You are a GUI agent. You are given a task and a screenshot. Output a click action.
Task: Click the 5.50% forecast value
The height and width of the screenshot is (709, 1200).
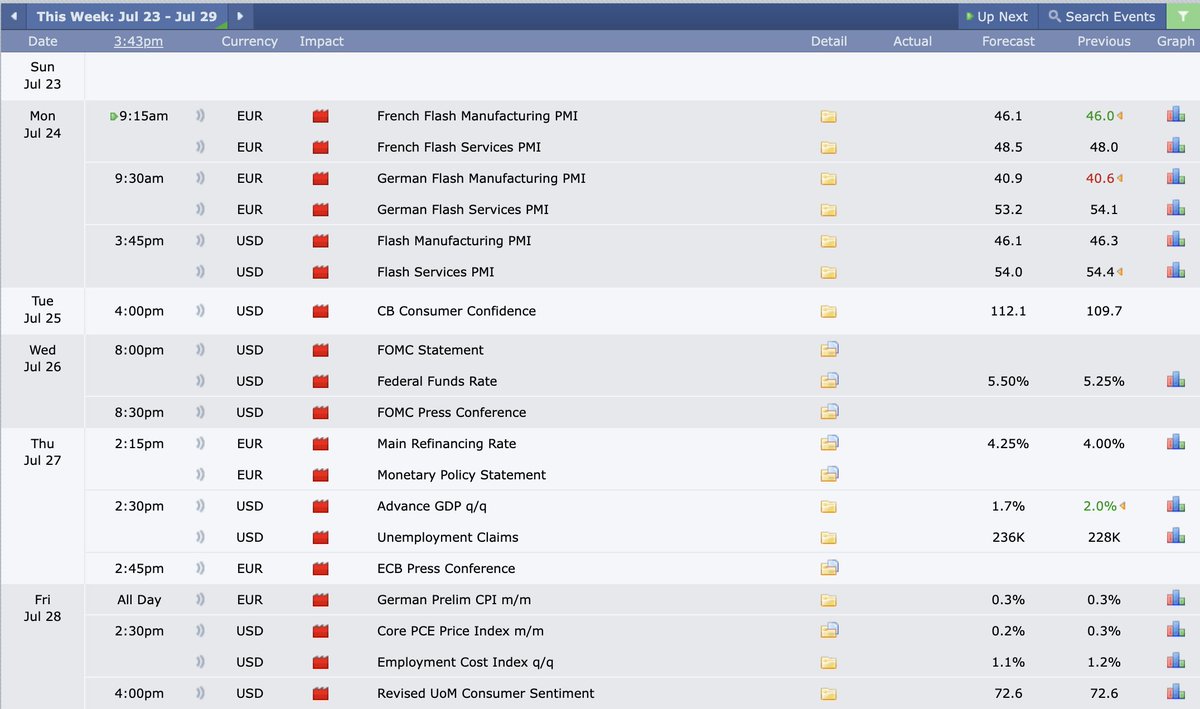tap(1008, 381)
